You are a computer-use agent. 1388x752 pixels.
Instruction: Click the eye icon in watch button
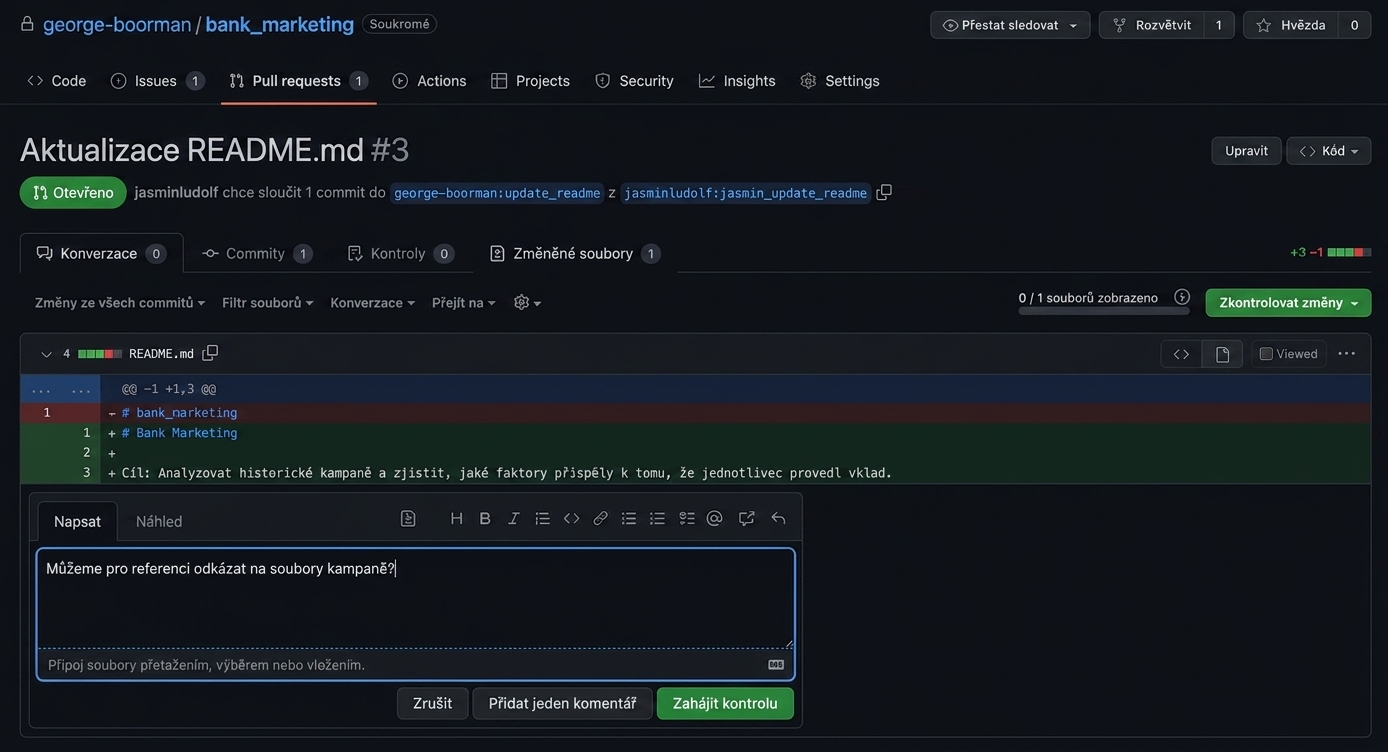click(950, 25)
